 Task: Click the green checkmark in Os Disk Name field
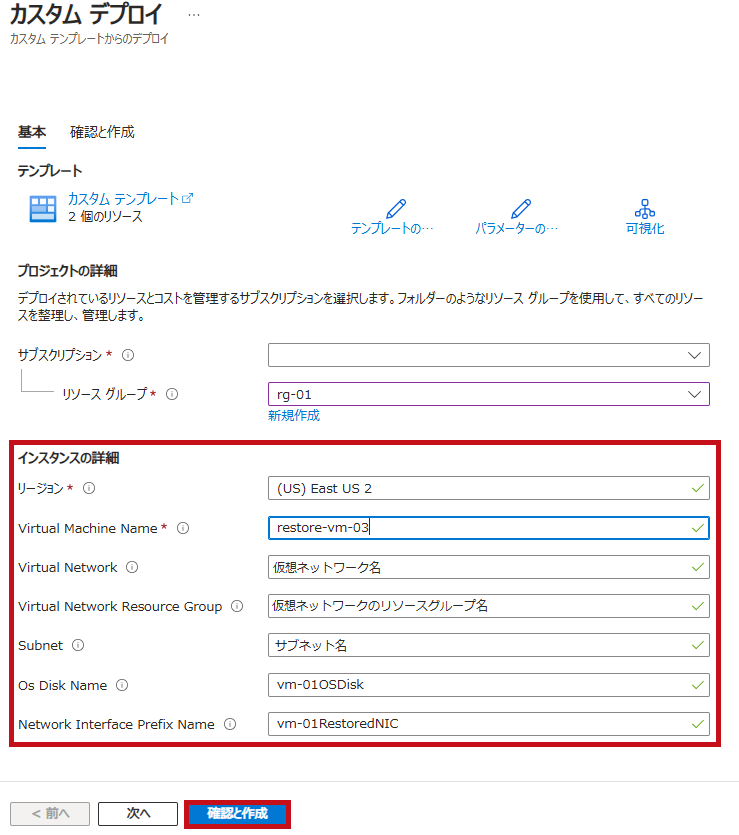click(697, 685)
